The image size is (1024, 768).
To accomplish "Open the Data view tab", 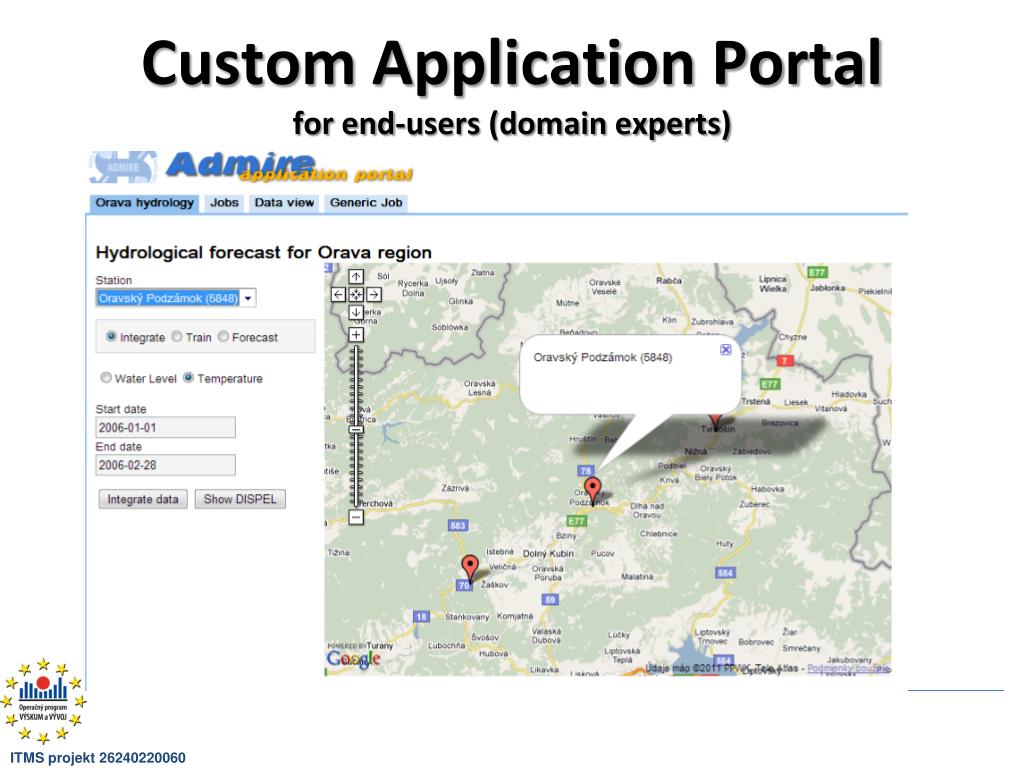I will tap(284, 203).
